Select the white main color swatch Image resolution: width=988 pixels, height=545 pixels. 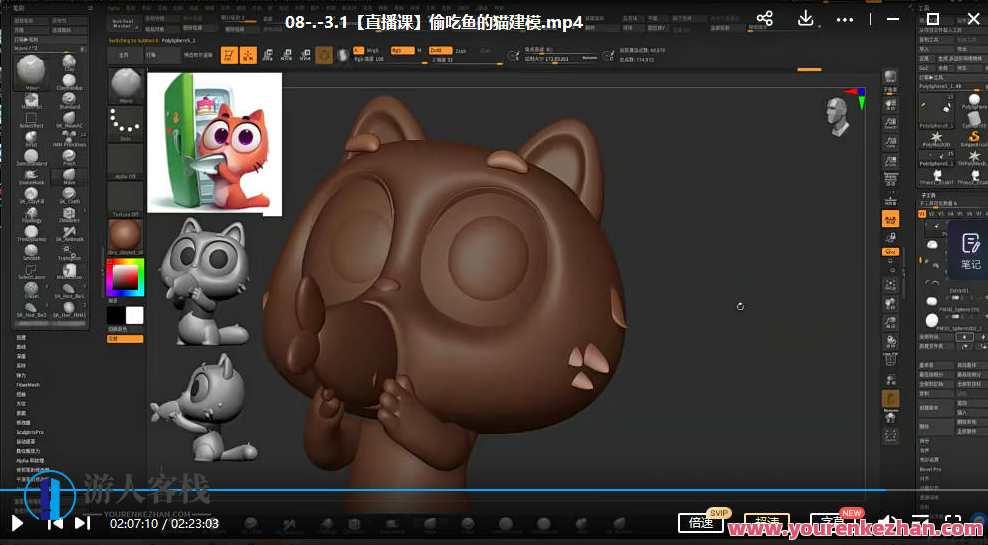(135, 315)
